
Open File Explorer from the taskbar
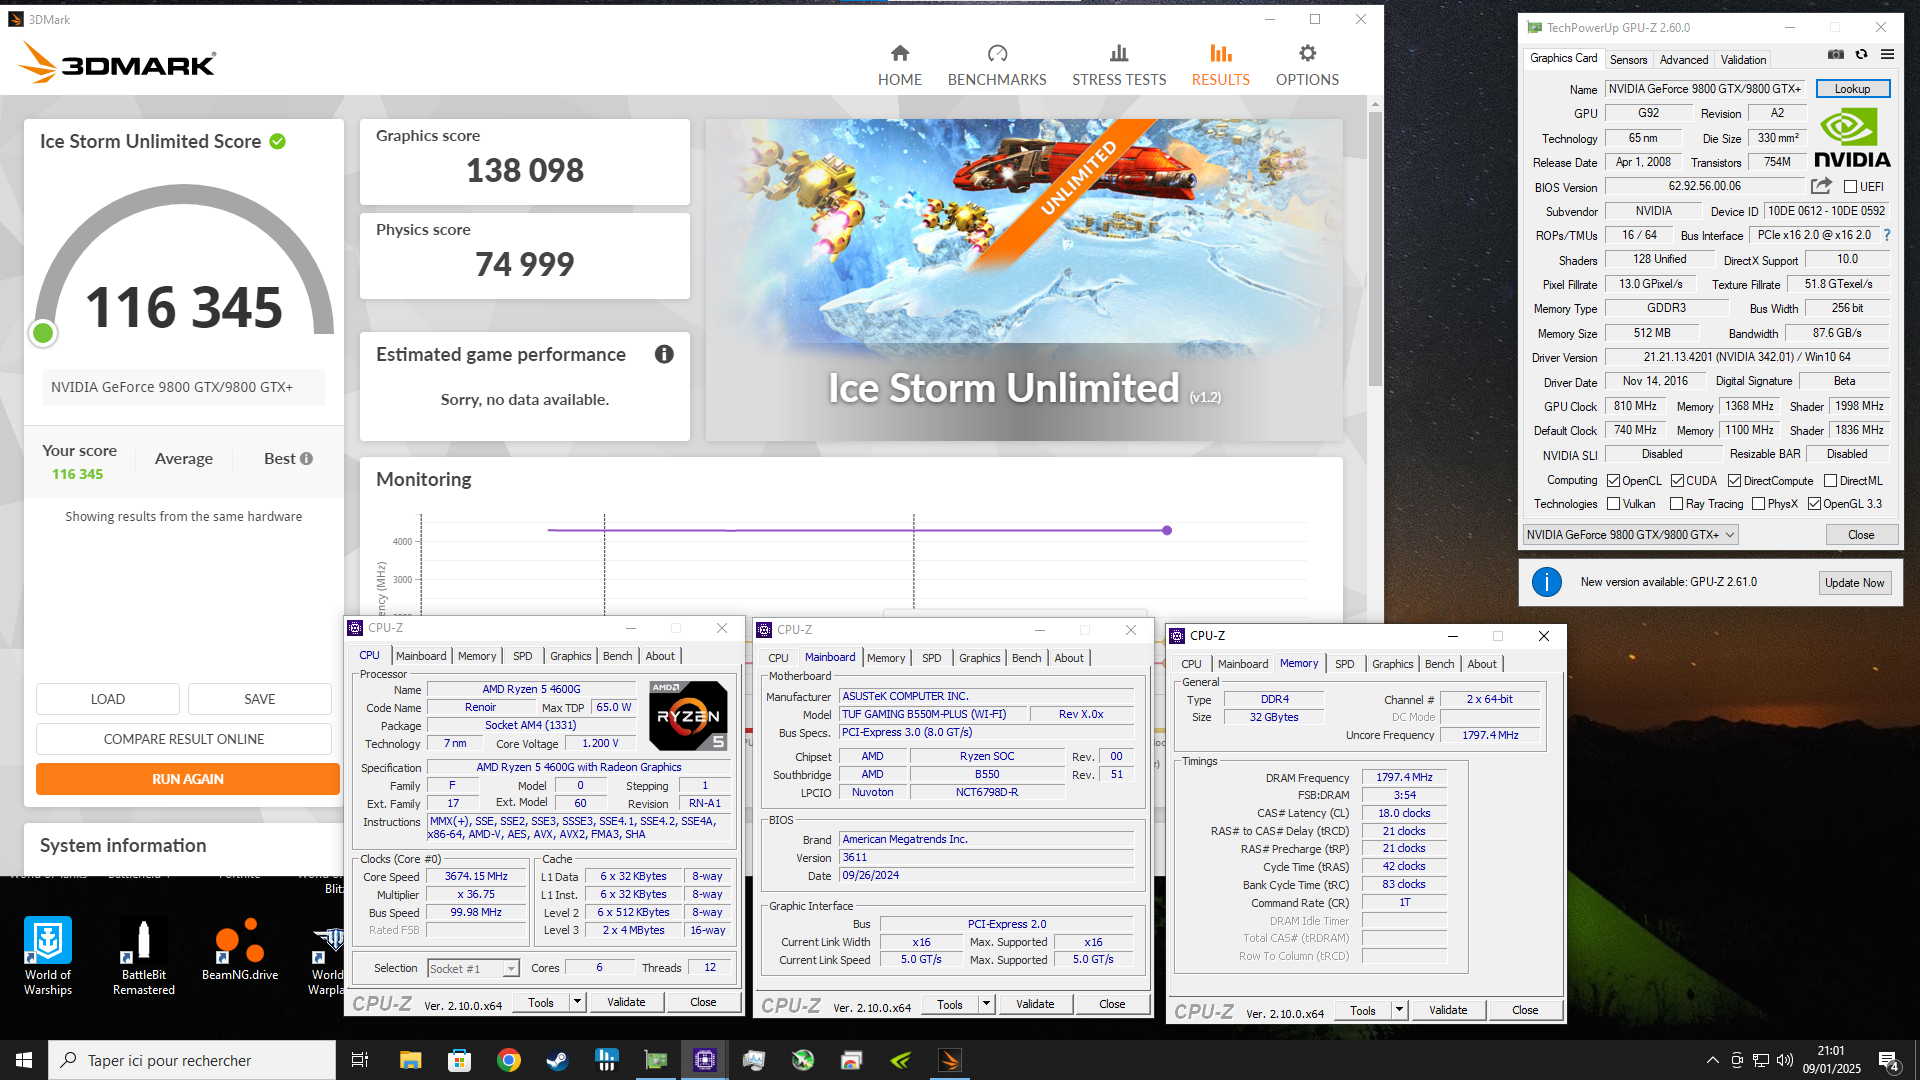pyautogui.click(x=411, y=1060)
